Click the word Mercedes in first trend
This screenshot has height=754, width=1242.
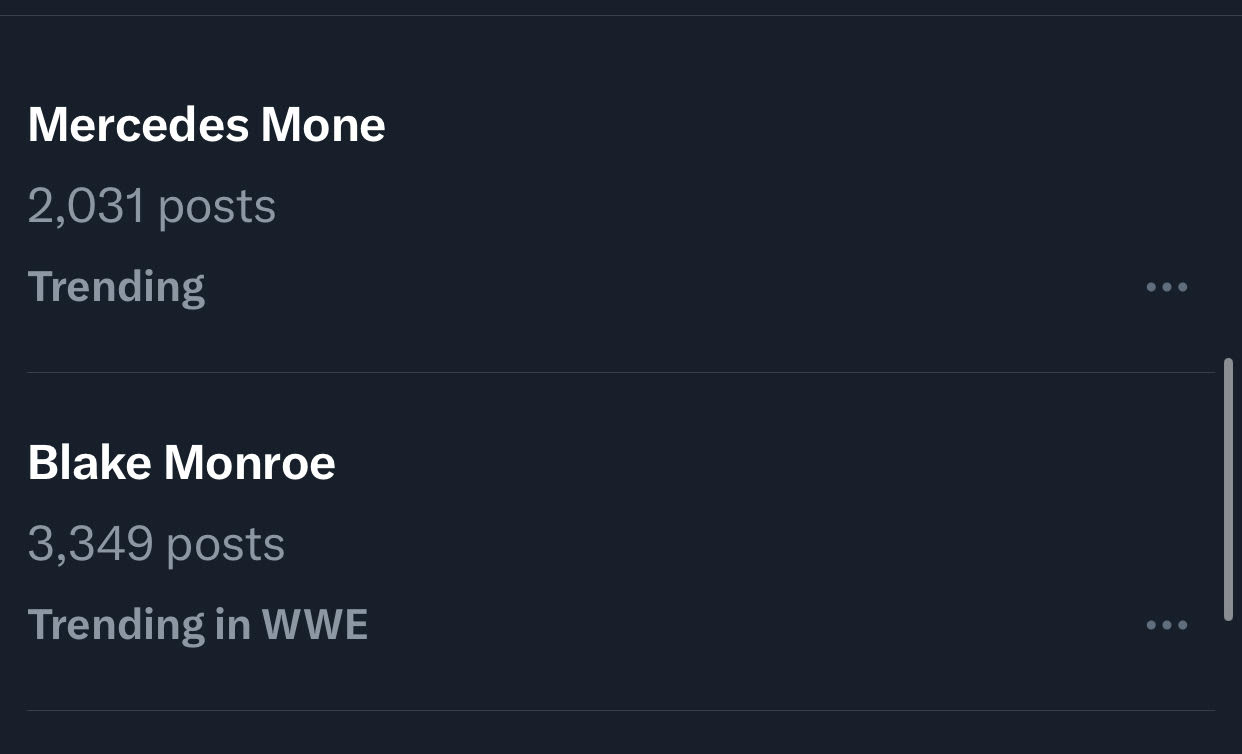click(138, 125)
